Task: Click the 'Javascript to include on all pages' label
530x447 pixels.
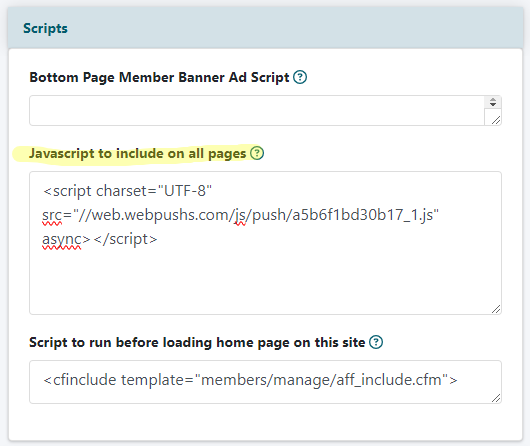Action: click(x=138, y=154)
